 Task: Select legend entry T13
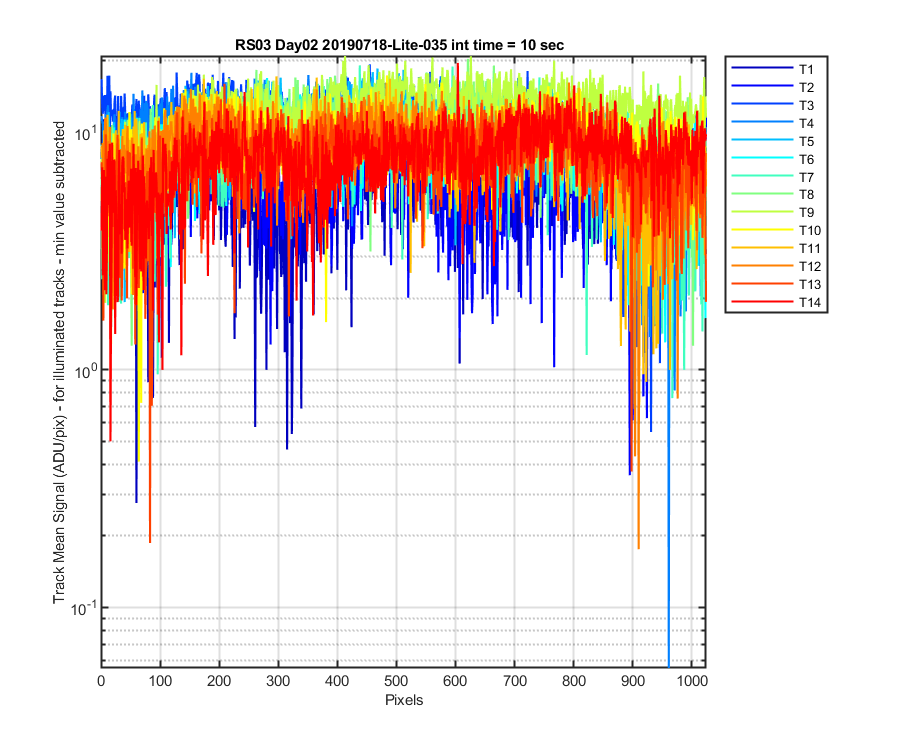click(776, 284)
